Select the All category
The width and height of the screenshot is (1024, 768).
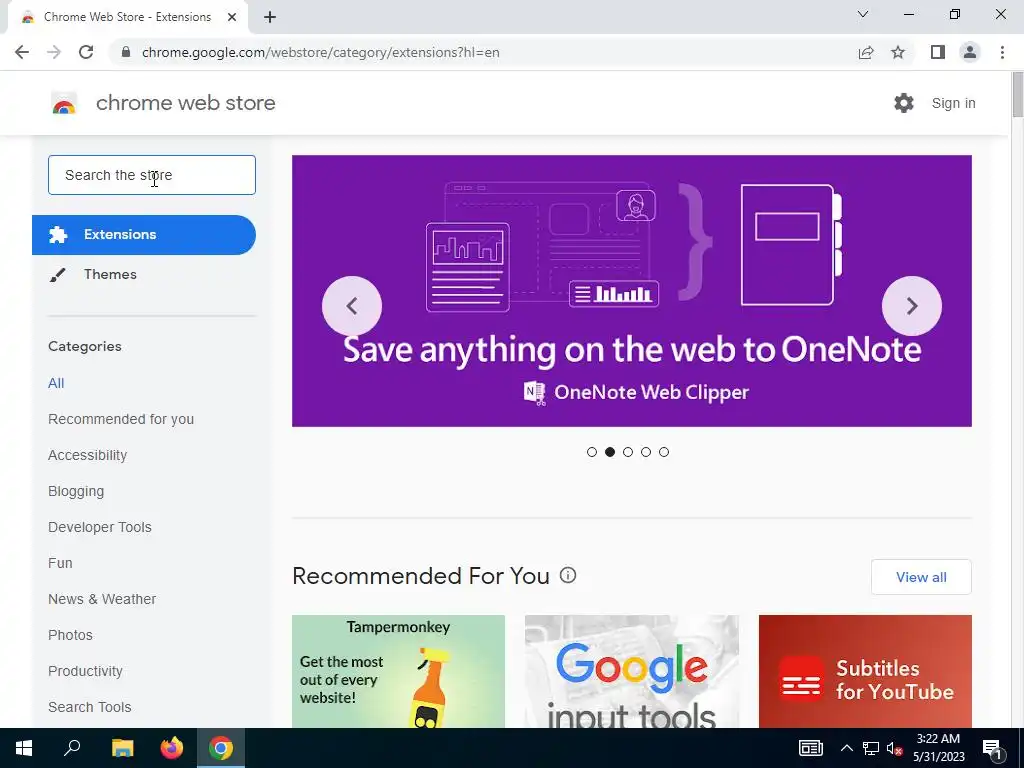point(56,383)
